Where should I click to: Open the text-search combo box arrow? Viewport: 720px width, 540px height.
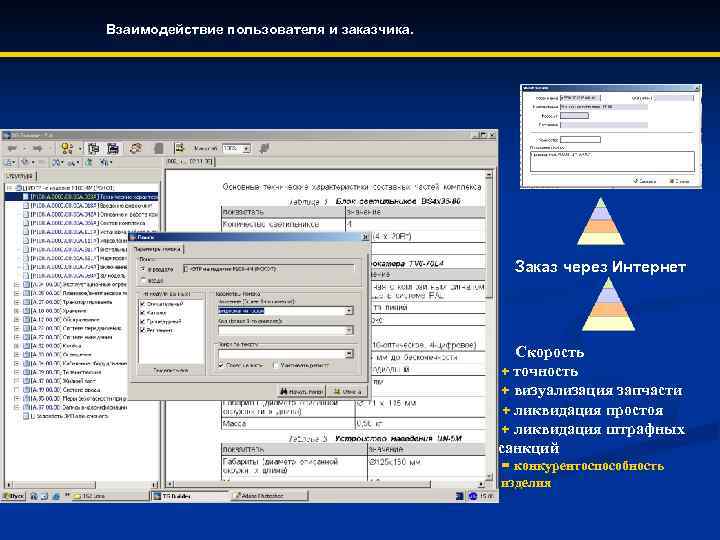pyautogui.click(x=349, y=354)
